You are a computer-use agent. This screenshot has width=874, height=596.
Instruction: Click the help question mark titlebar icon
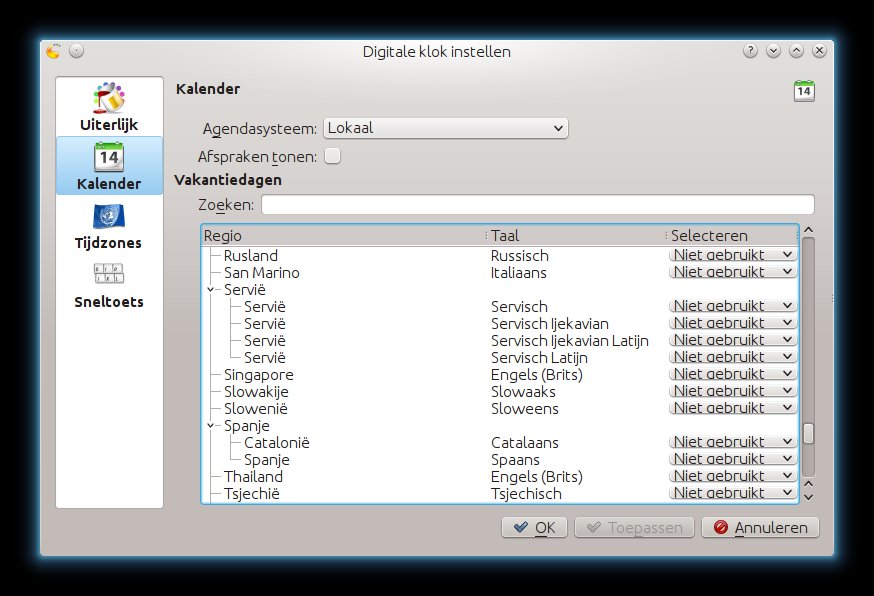click(749, 51)
